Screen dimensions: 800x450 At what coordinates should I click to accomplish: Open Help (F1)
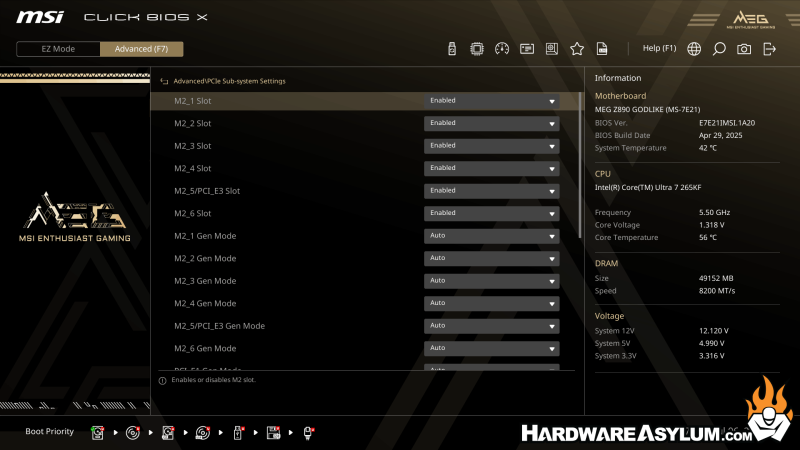(x=659, y=48)
